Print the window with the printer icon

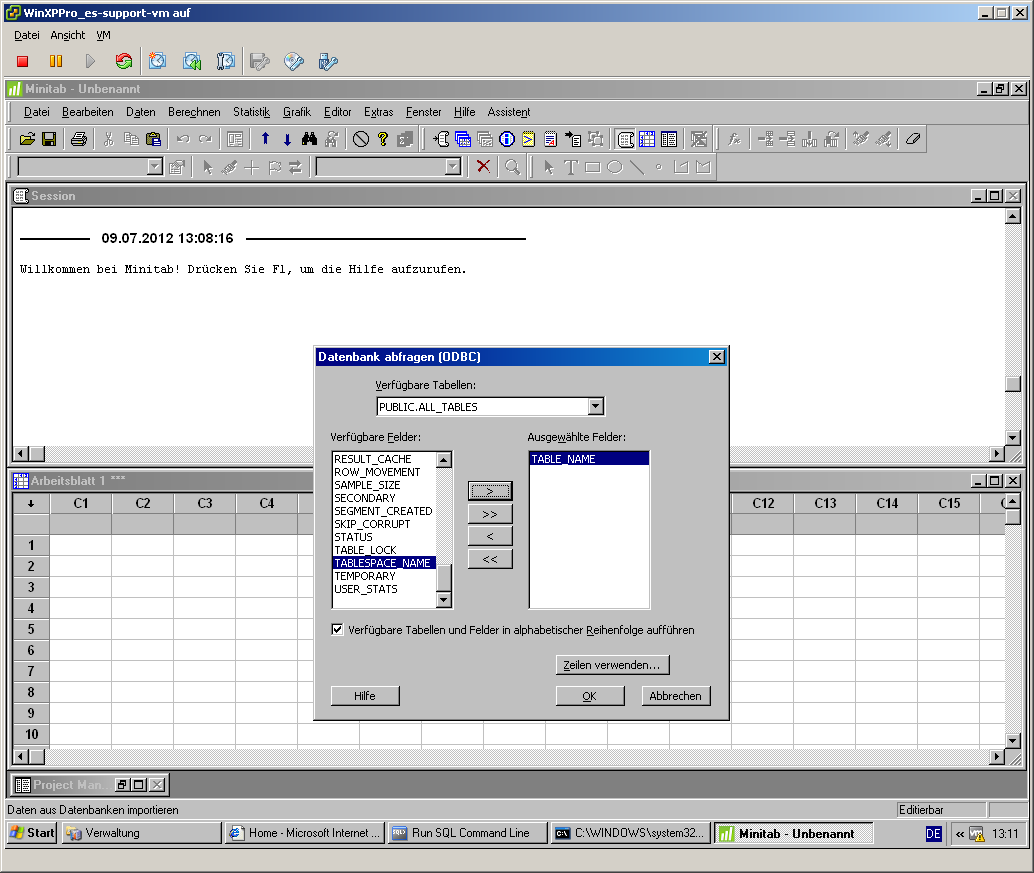[x=79, y=139]
